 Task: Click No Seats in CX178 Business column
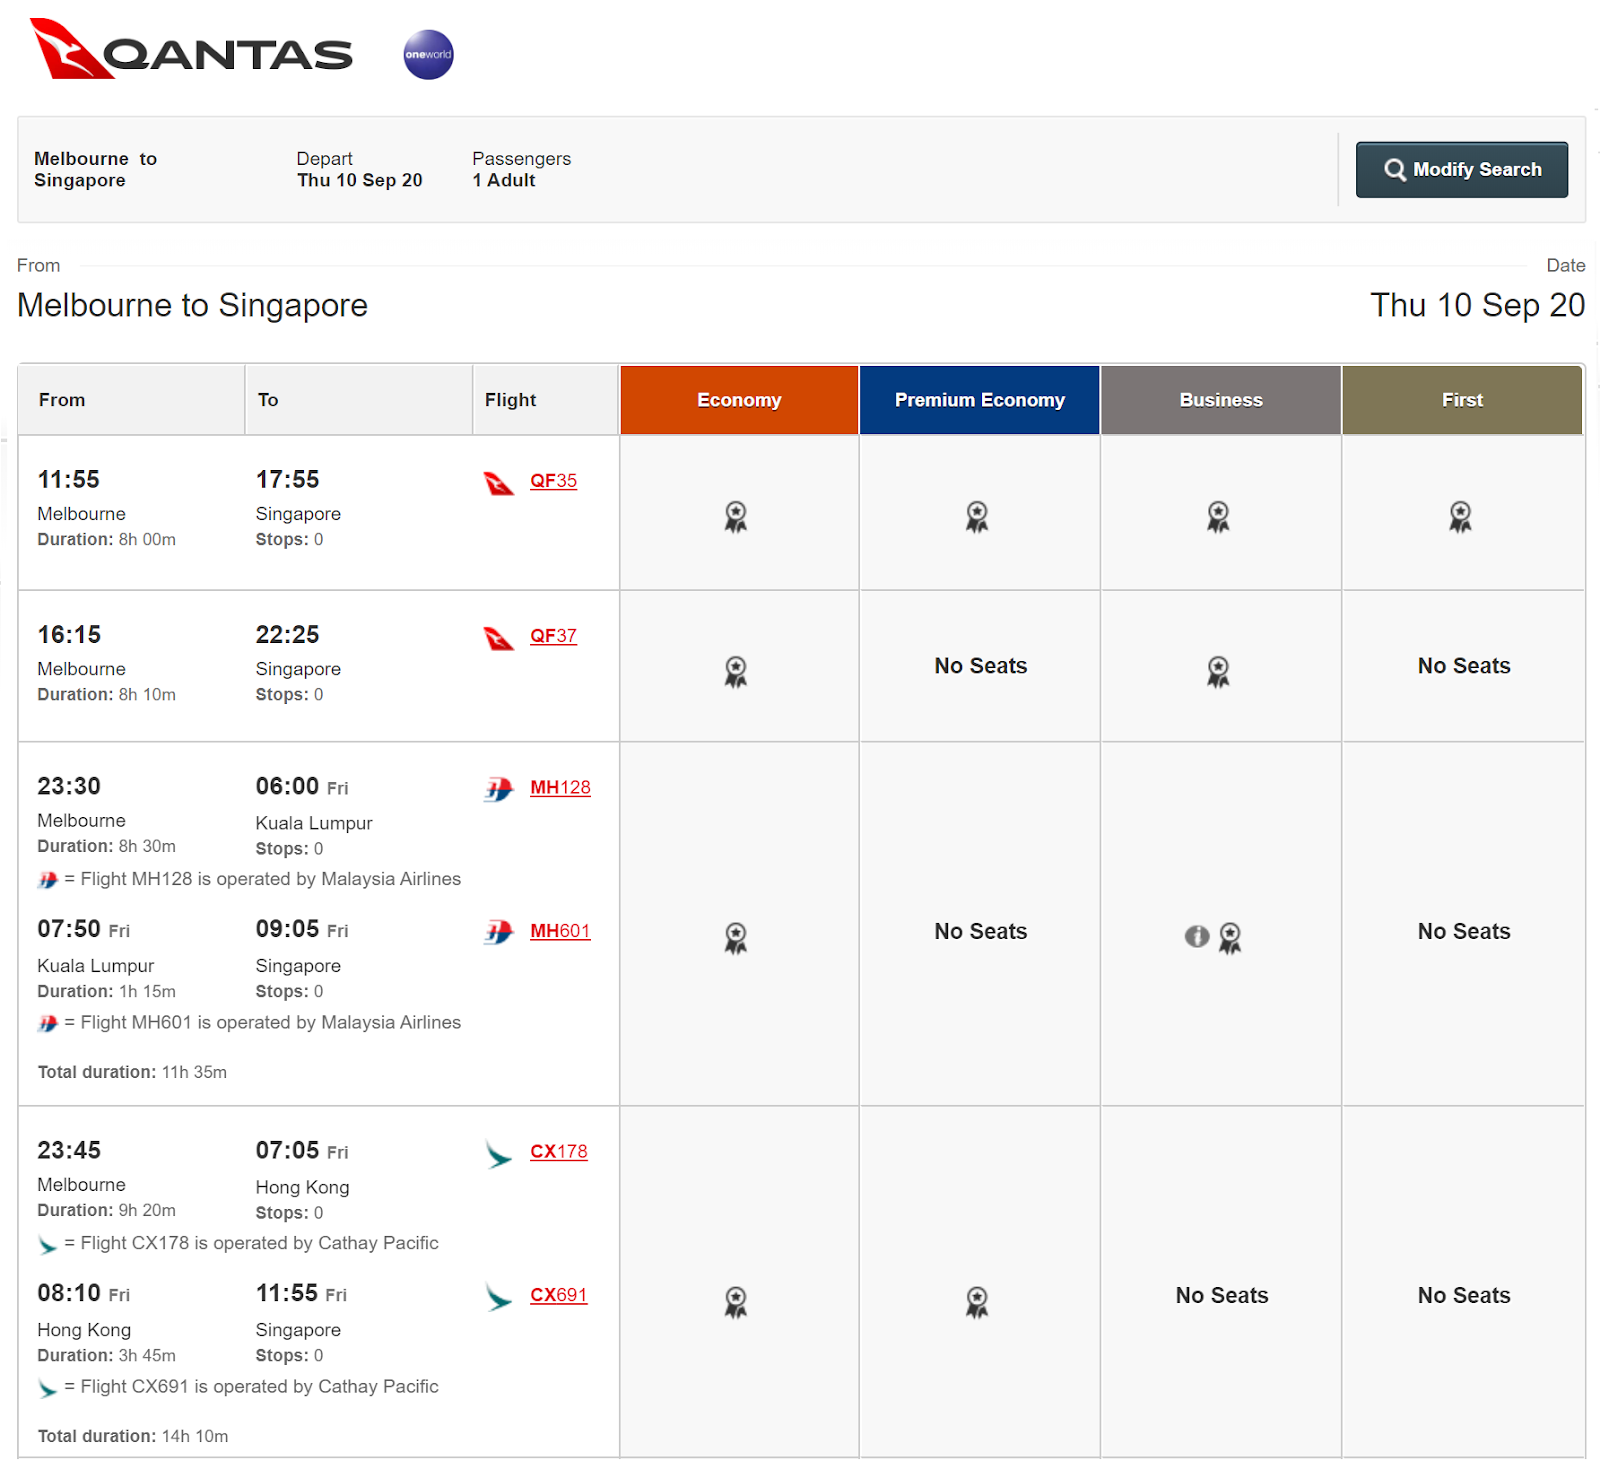tap(1222, 1295)
